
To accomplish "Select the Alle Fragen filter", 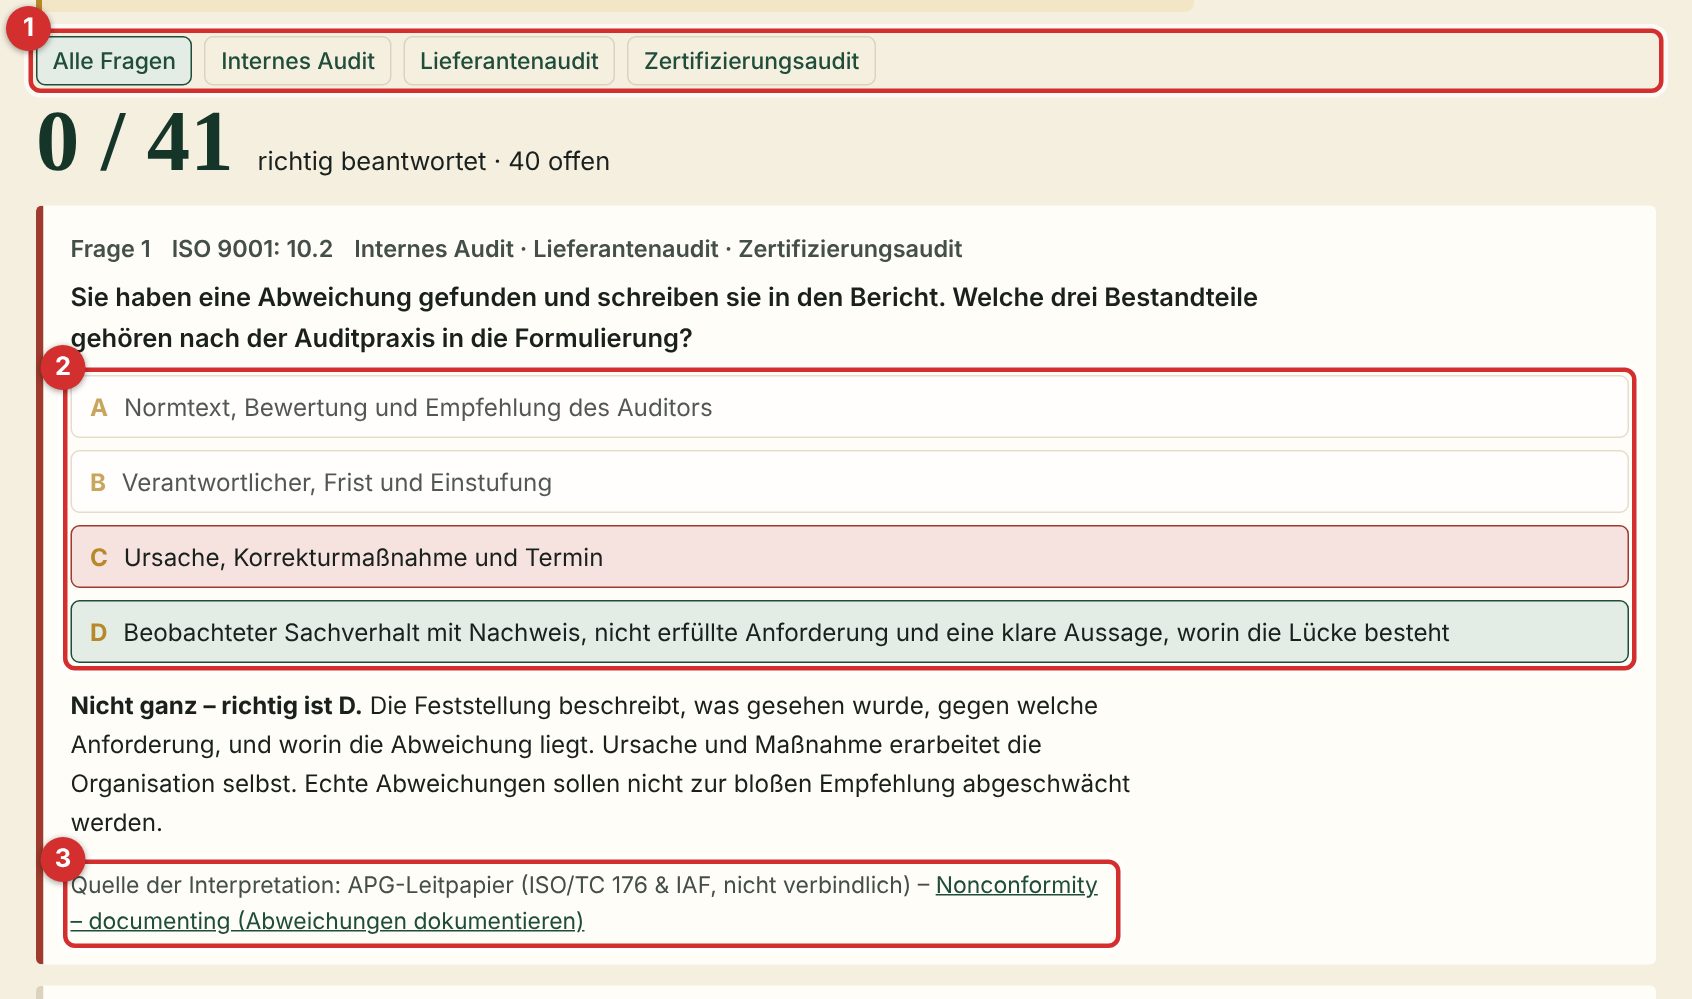I will click(114, 61).
